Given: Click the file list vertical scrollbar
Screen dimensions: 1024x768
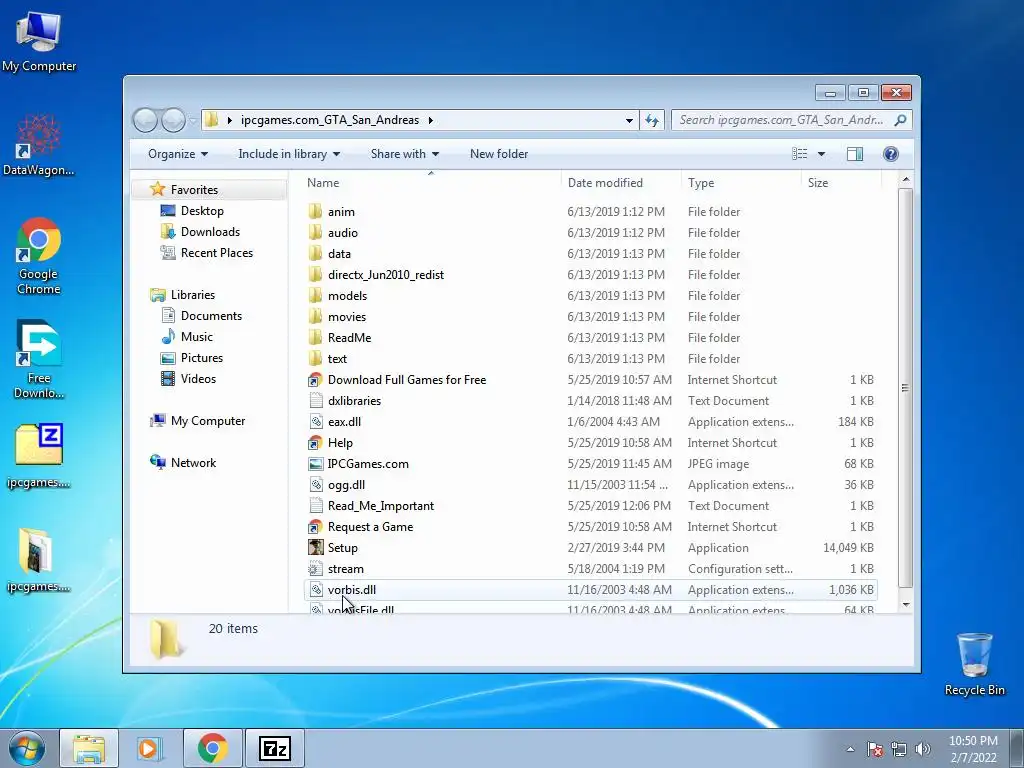Looking at the screenshot, I should click(x=904, y=388).
